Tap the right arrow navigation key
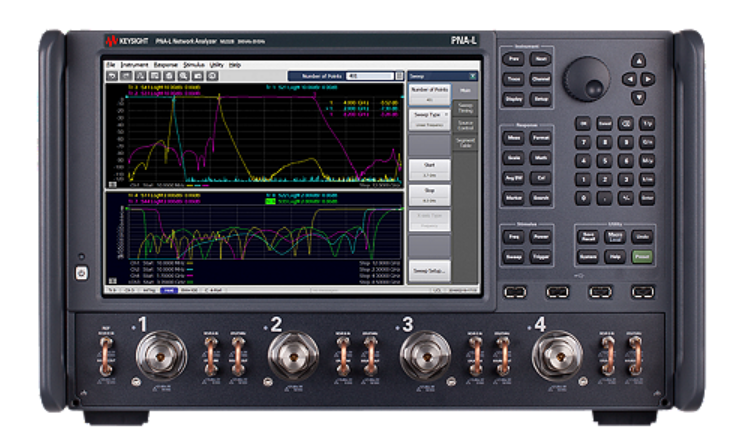The image size is (729, 438). [x=648, y=79]
